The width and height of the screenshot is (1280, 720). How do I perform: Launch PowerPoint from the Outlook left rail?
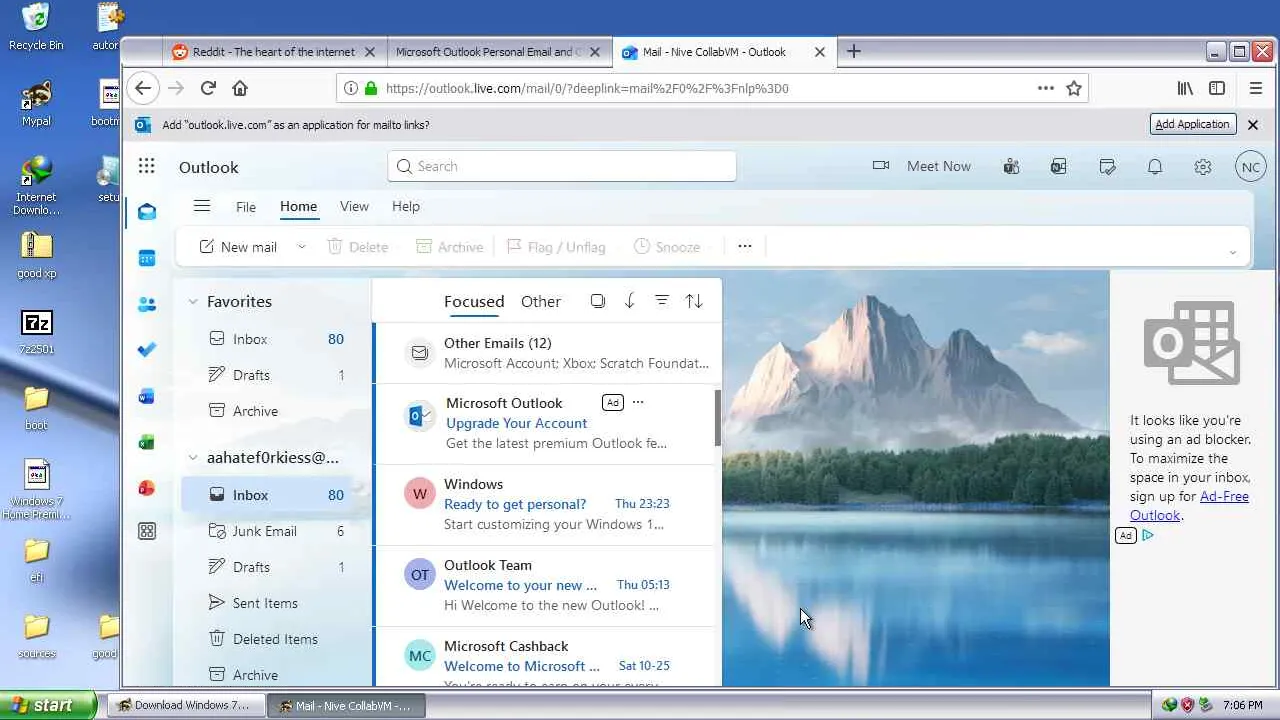147,488
